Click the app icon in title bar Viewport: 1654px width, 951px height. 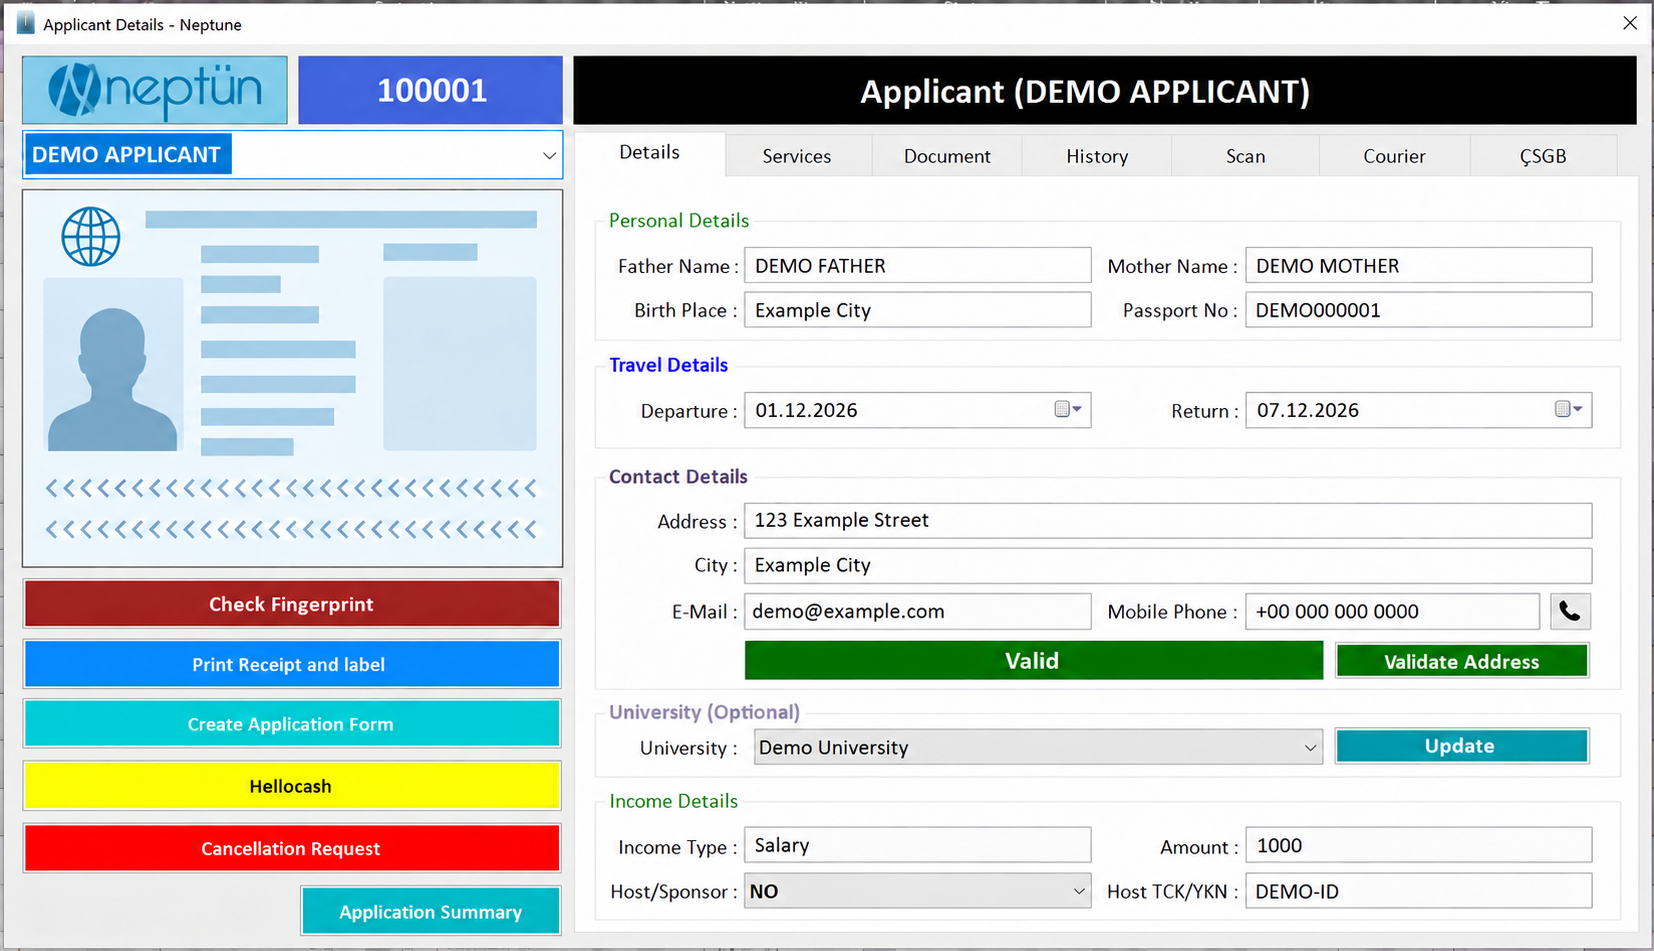tap(25, 24)
